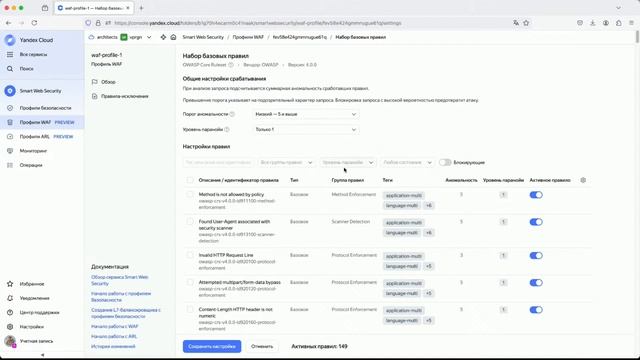Expand +5 tags on Invalid HTTP rule
Screen dimensions: 640x360
[429, 266]
